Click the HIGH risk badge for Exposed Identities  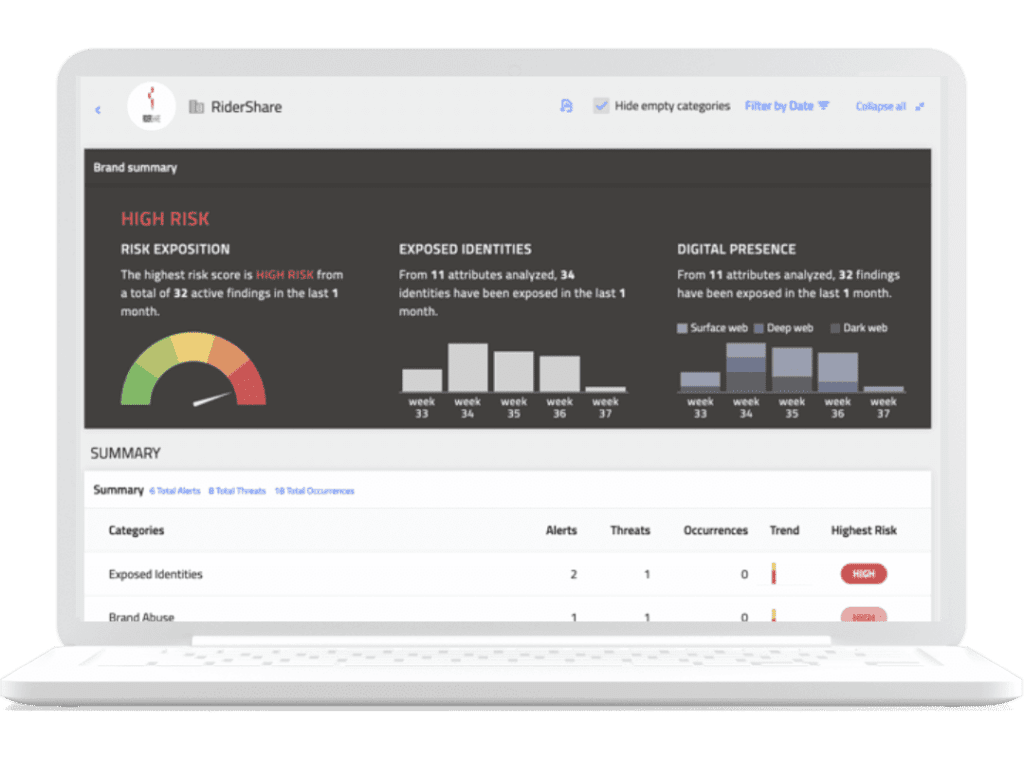coord(863,574)
